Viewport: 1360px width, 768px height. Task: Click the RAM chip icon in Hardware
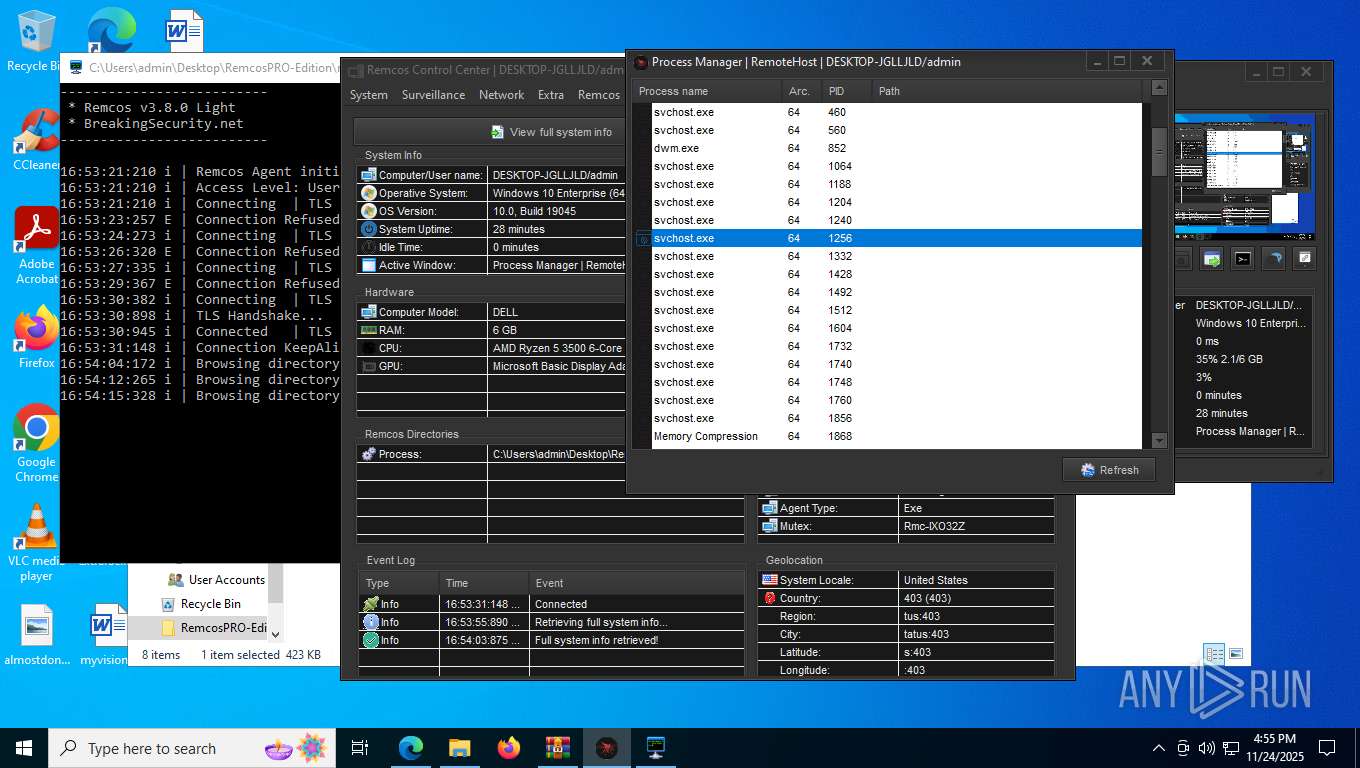pos(369,330)
